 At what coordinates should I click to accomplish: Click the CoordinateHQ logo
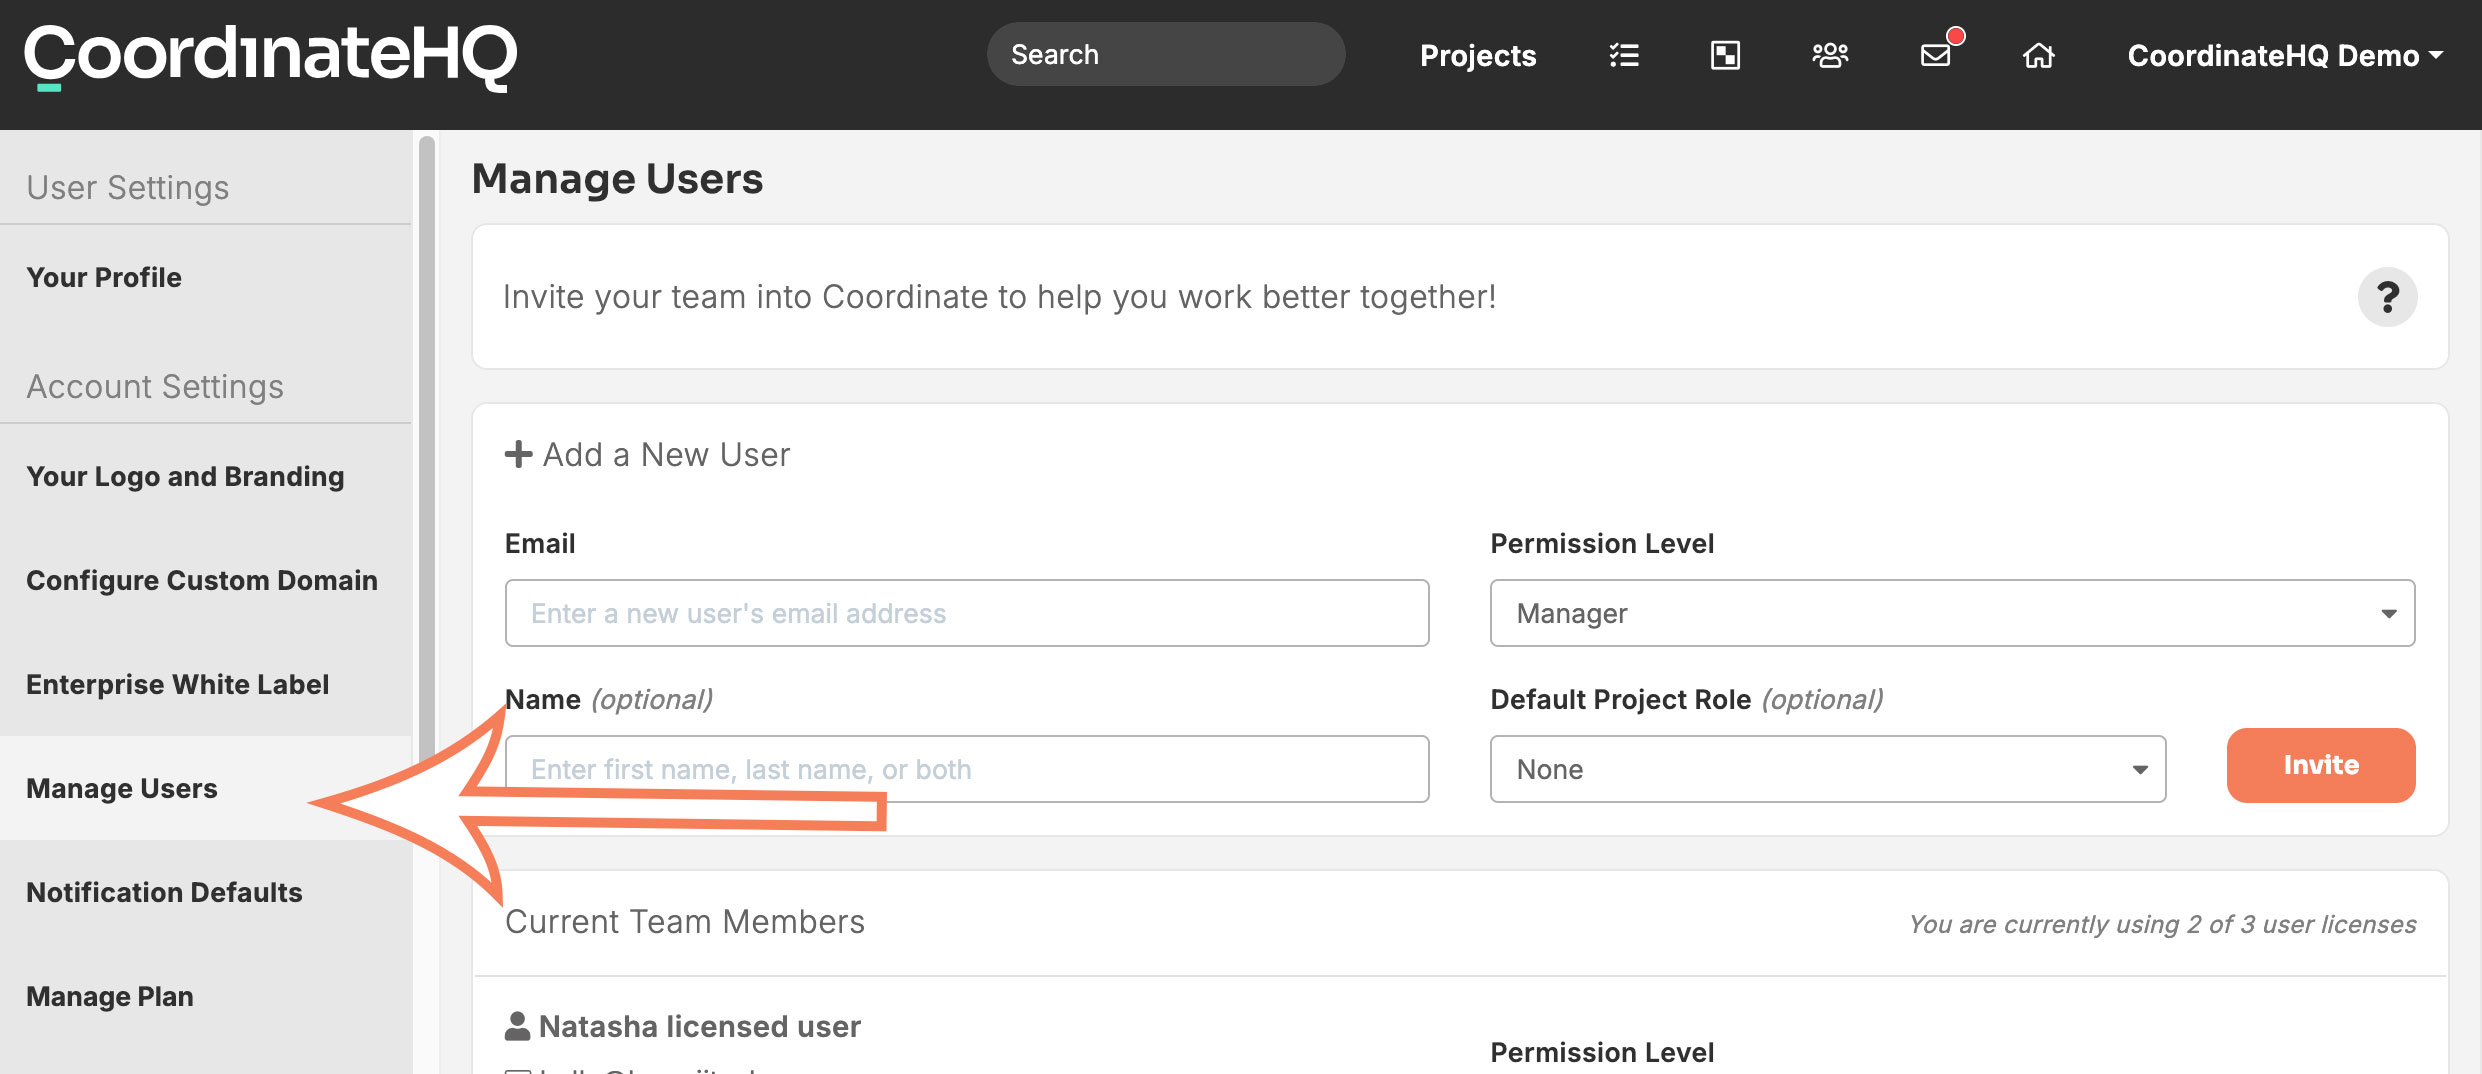tap(270, 56)
